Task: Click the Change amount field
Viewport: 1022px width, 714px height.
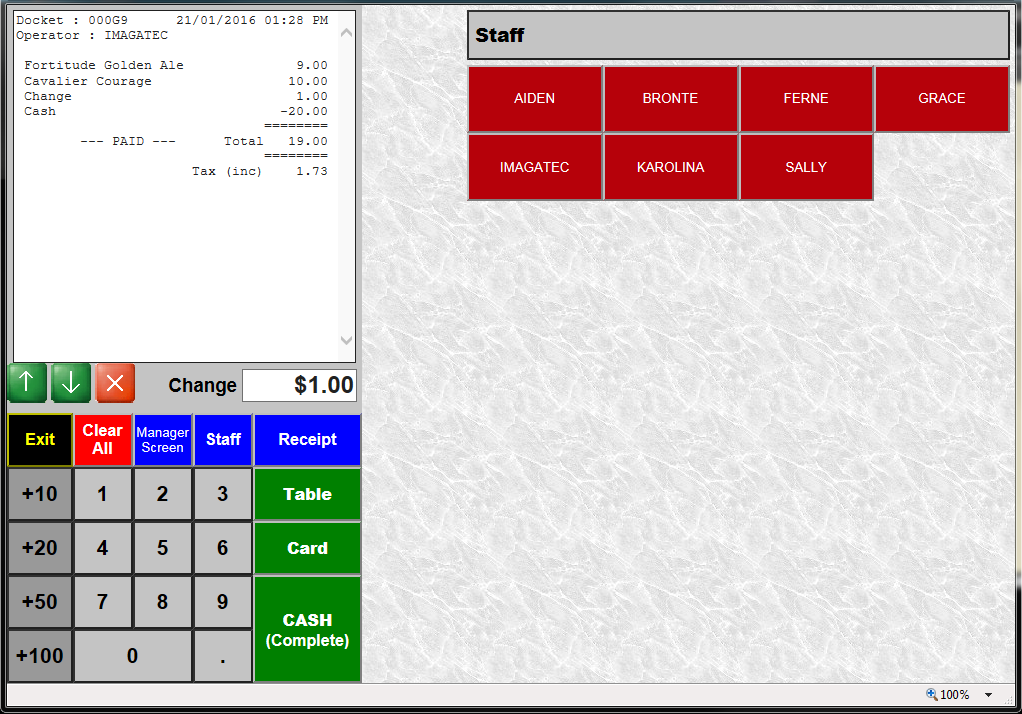Action: tap(299, 386)
